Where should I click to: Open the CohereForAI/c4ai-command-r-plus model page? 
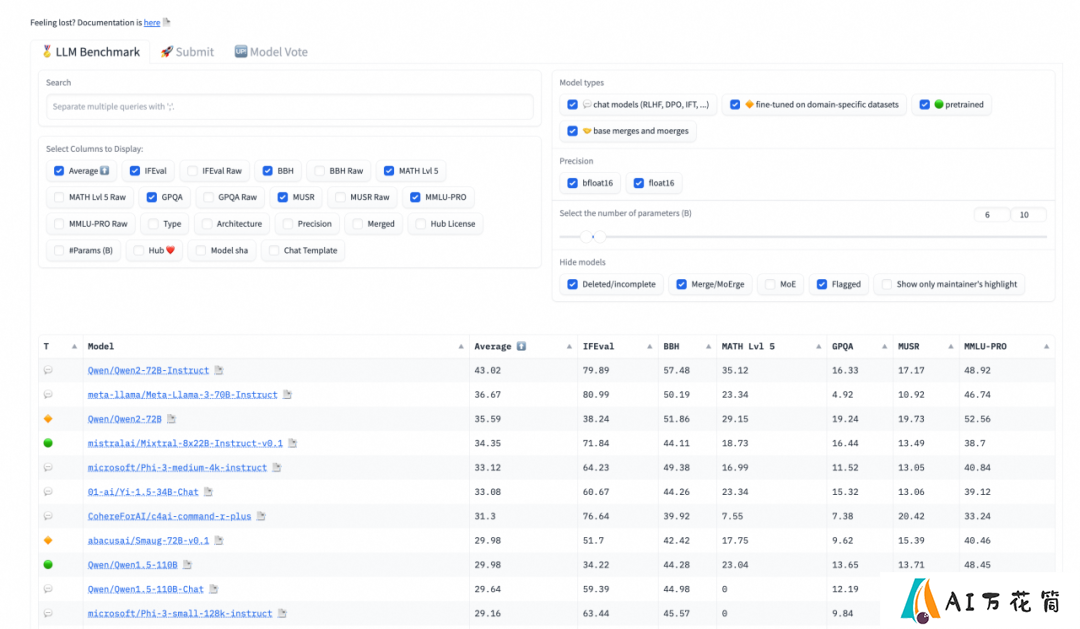click(169, 516)
